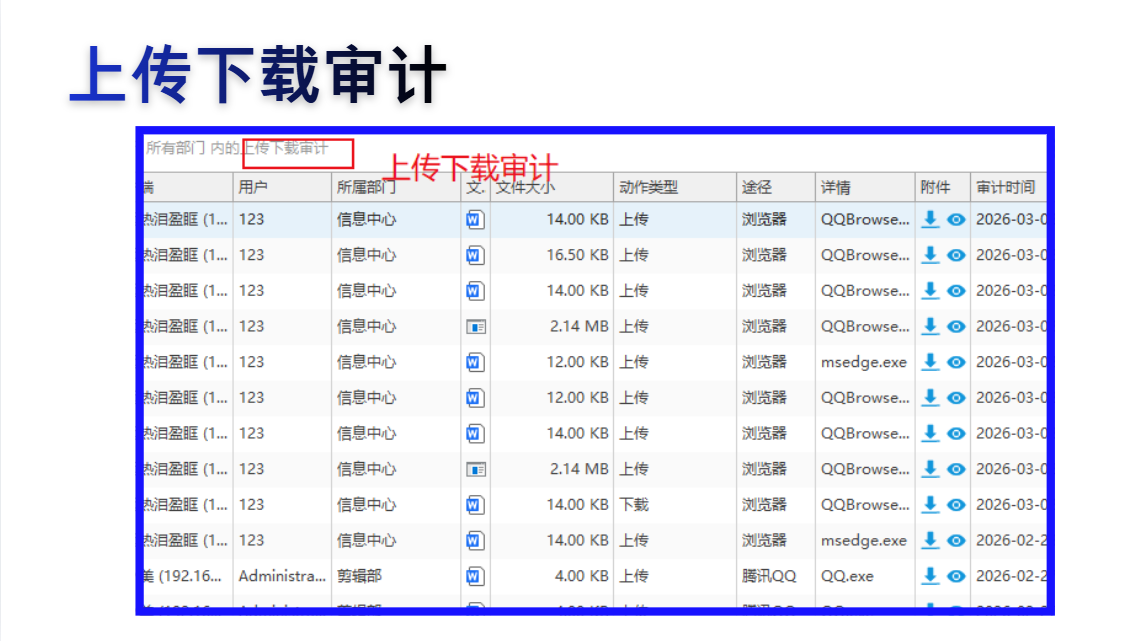Click Word file icon in 16.50 KB row

(475, 255)
